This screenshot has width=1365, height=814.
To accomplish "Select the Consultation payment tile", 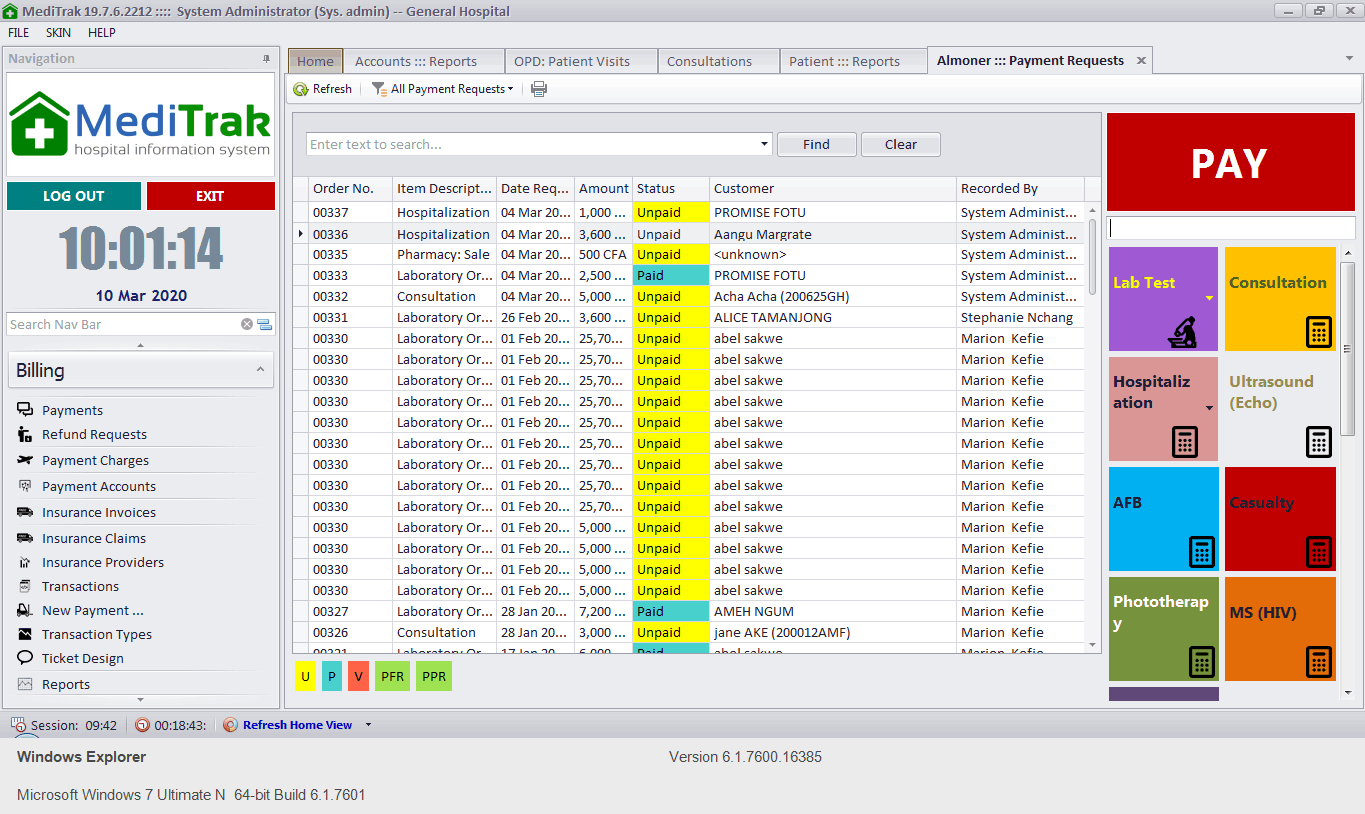I will tap(1280, 299).
